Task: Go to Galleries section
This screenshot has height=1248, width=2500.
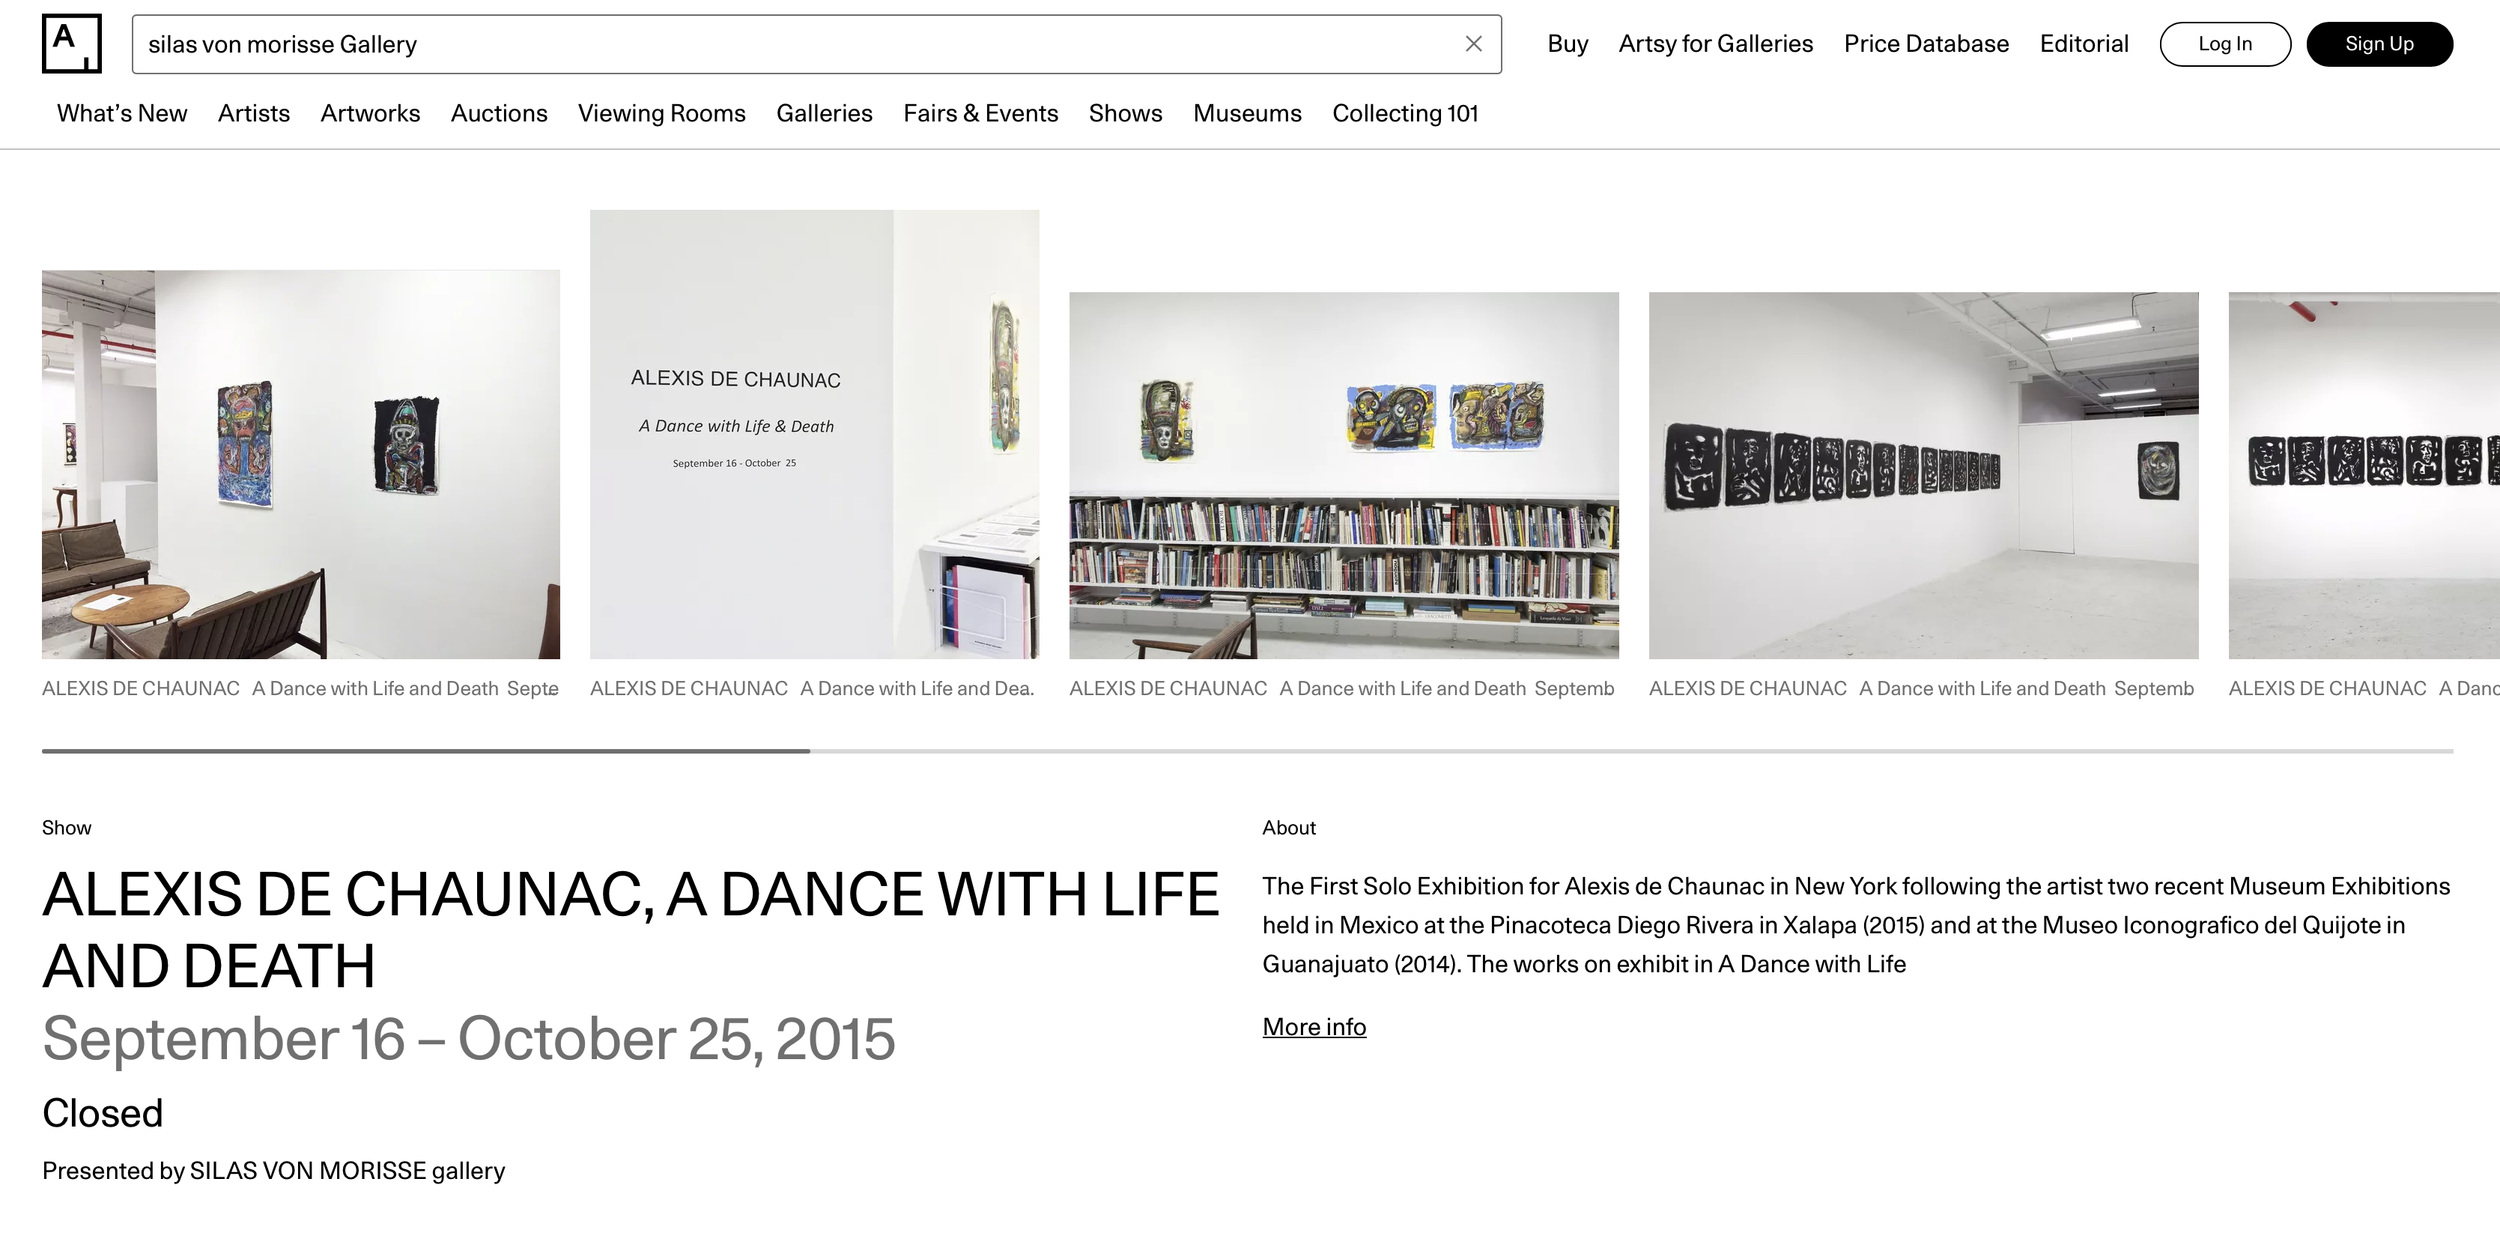Action: 824,113
